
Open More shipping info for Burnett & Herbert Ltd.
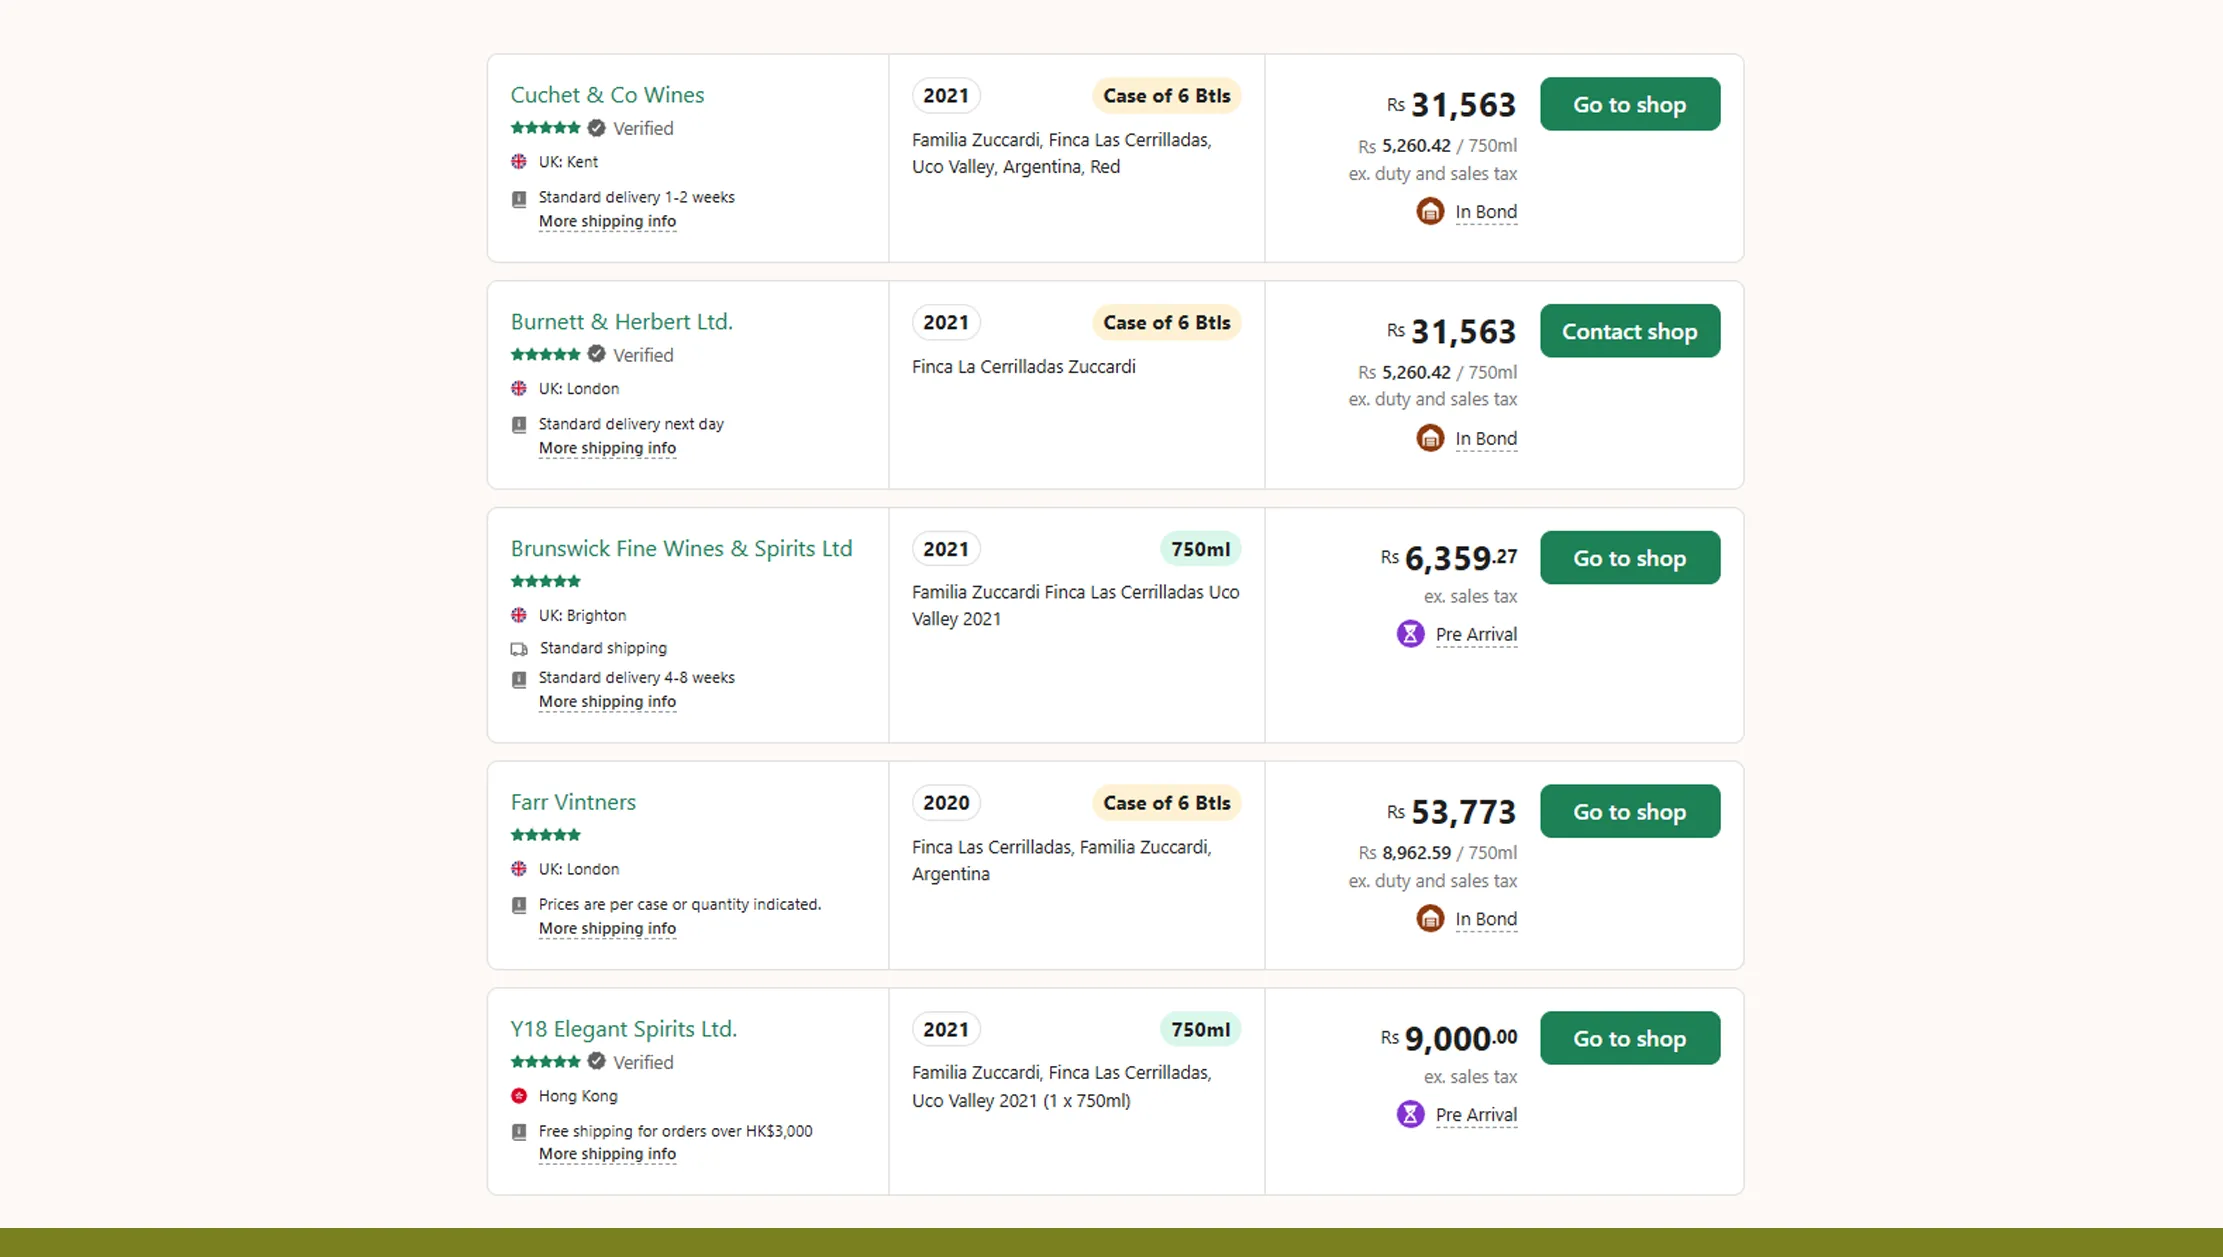606,448
